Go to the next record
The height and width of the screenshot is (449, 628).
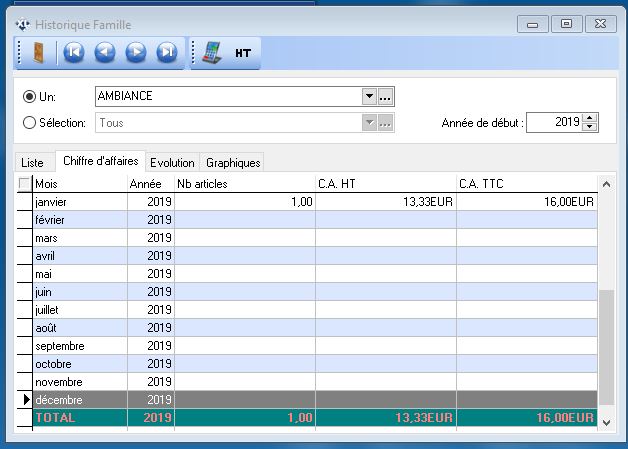(136, 53)
